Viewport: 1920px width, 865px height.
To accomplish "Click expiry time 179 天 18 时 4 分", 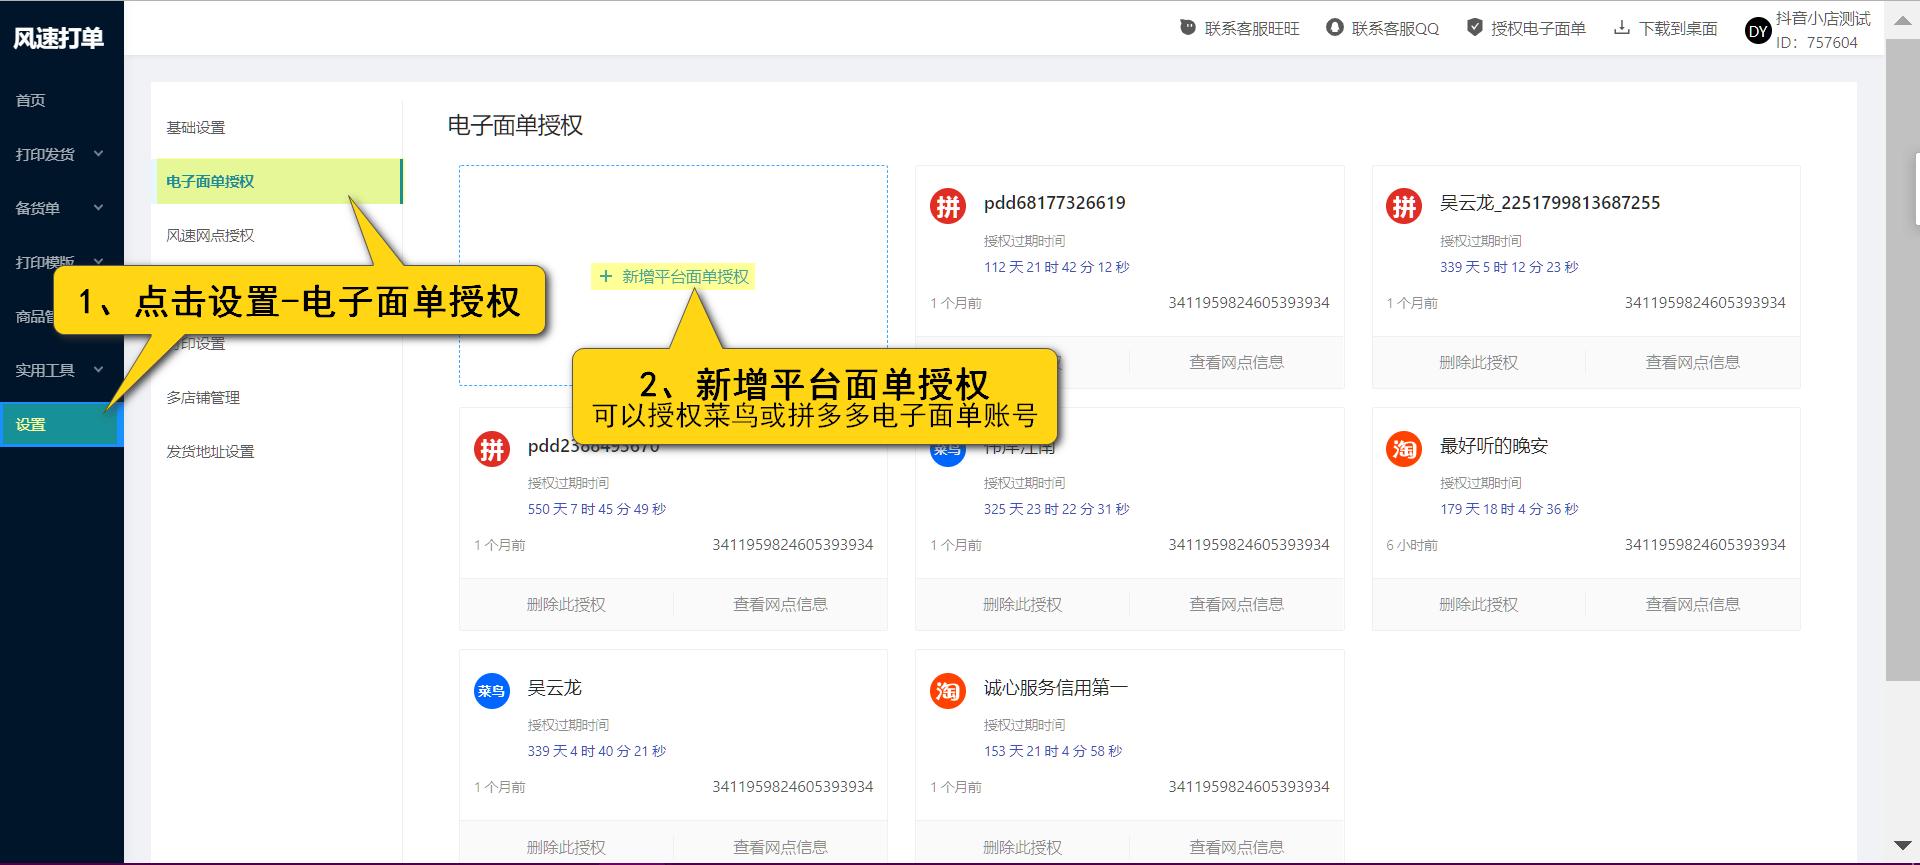I will pos(1509,509).
